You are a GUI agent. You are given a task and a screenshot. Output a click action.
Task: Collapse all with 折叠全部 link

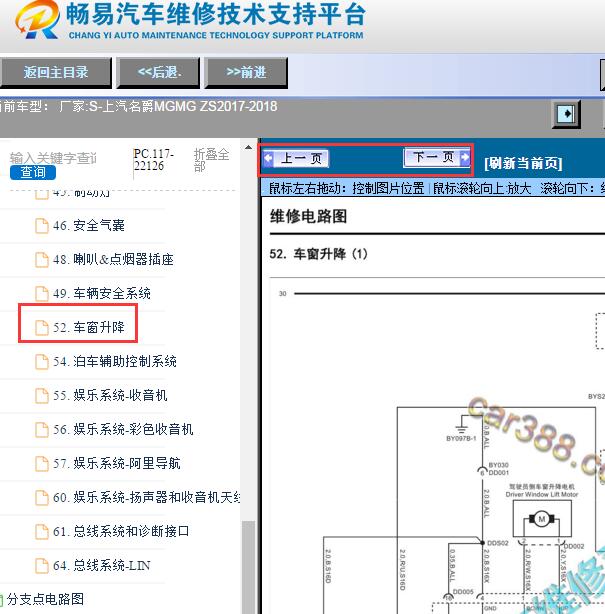coord(211,160)
